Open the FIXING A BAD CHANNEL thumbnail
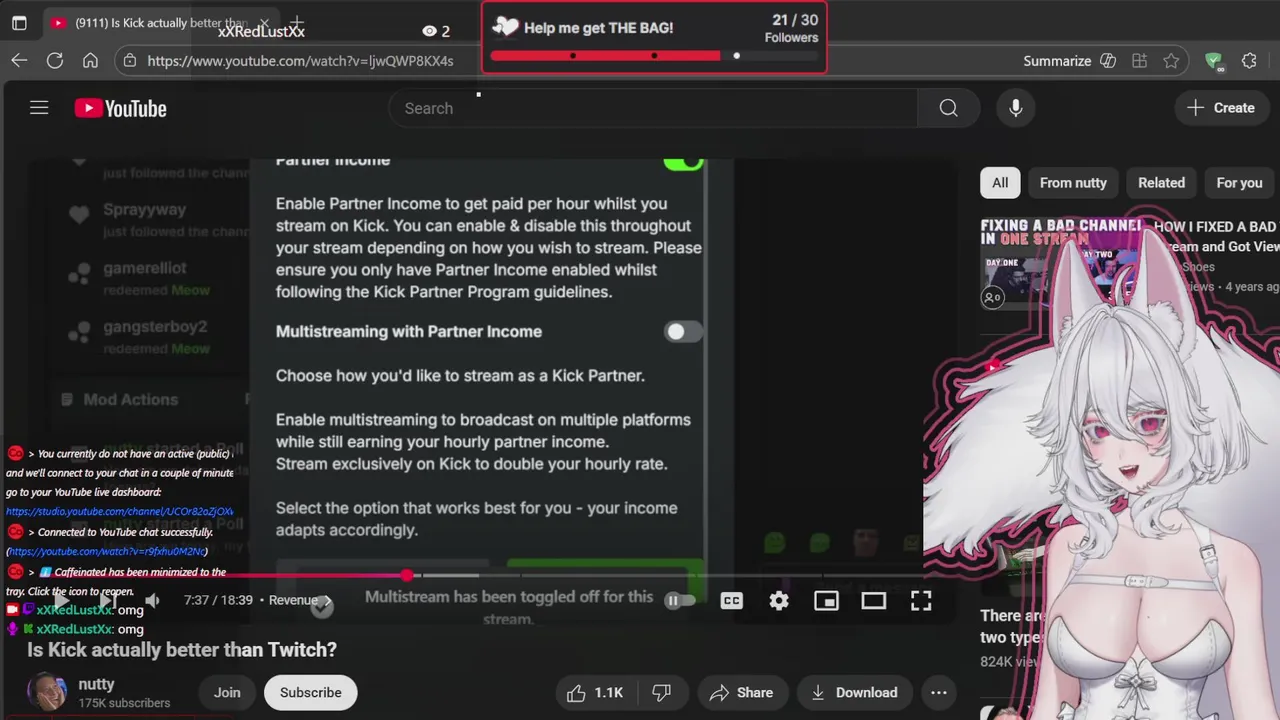Screen dimensions: 1280x720 [x=1062, y=263]
